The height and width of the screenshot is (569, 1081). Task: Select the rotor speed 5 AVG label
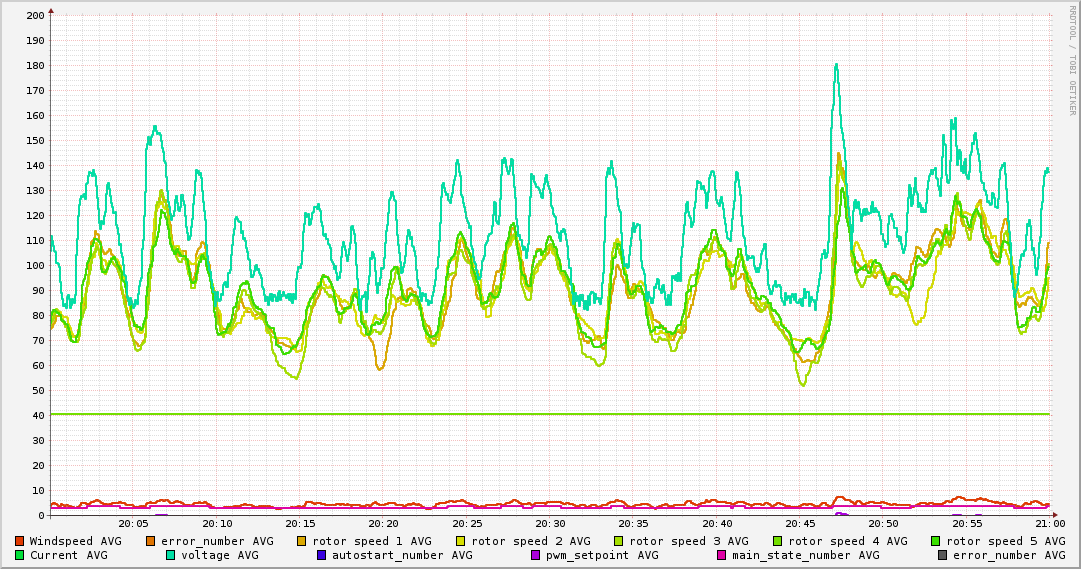pos(1005,541)
